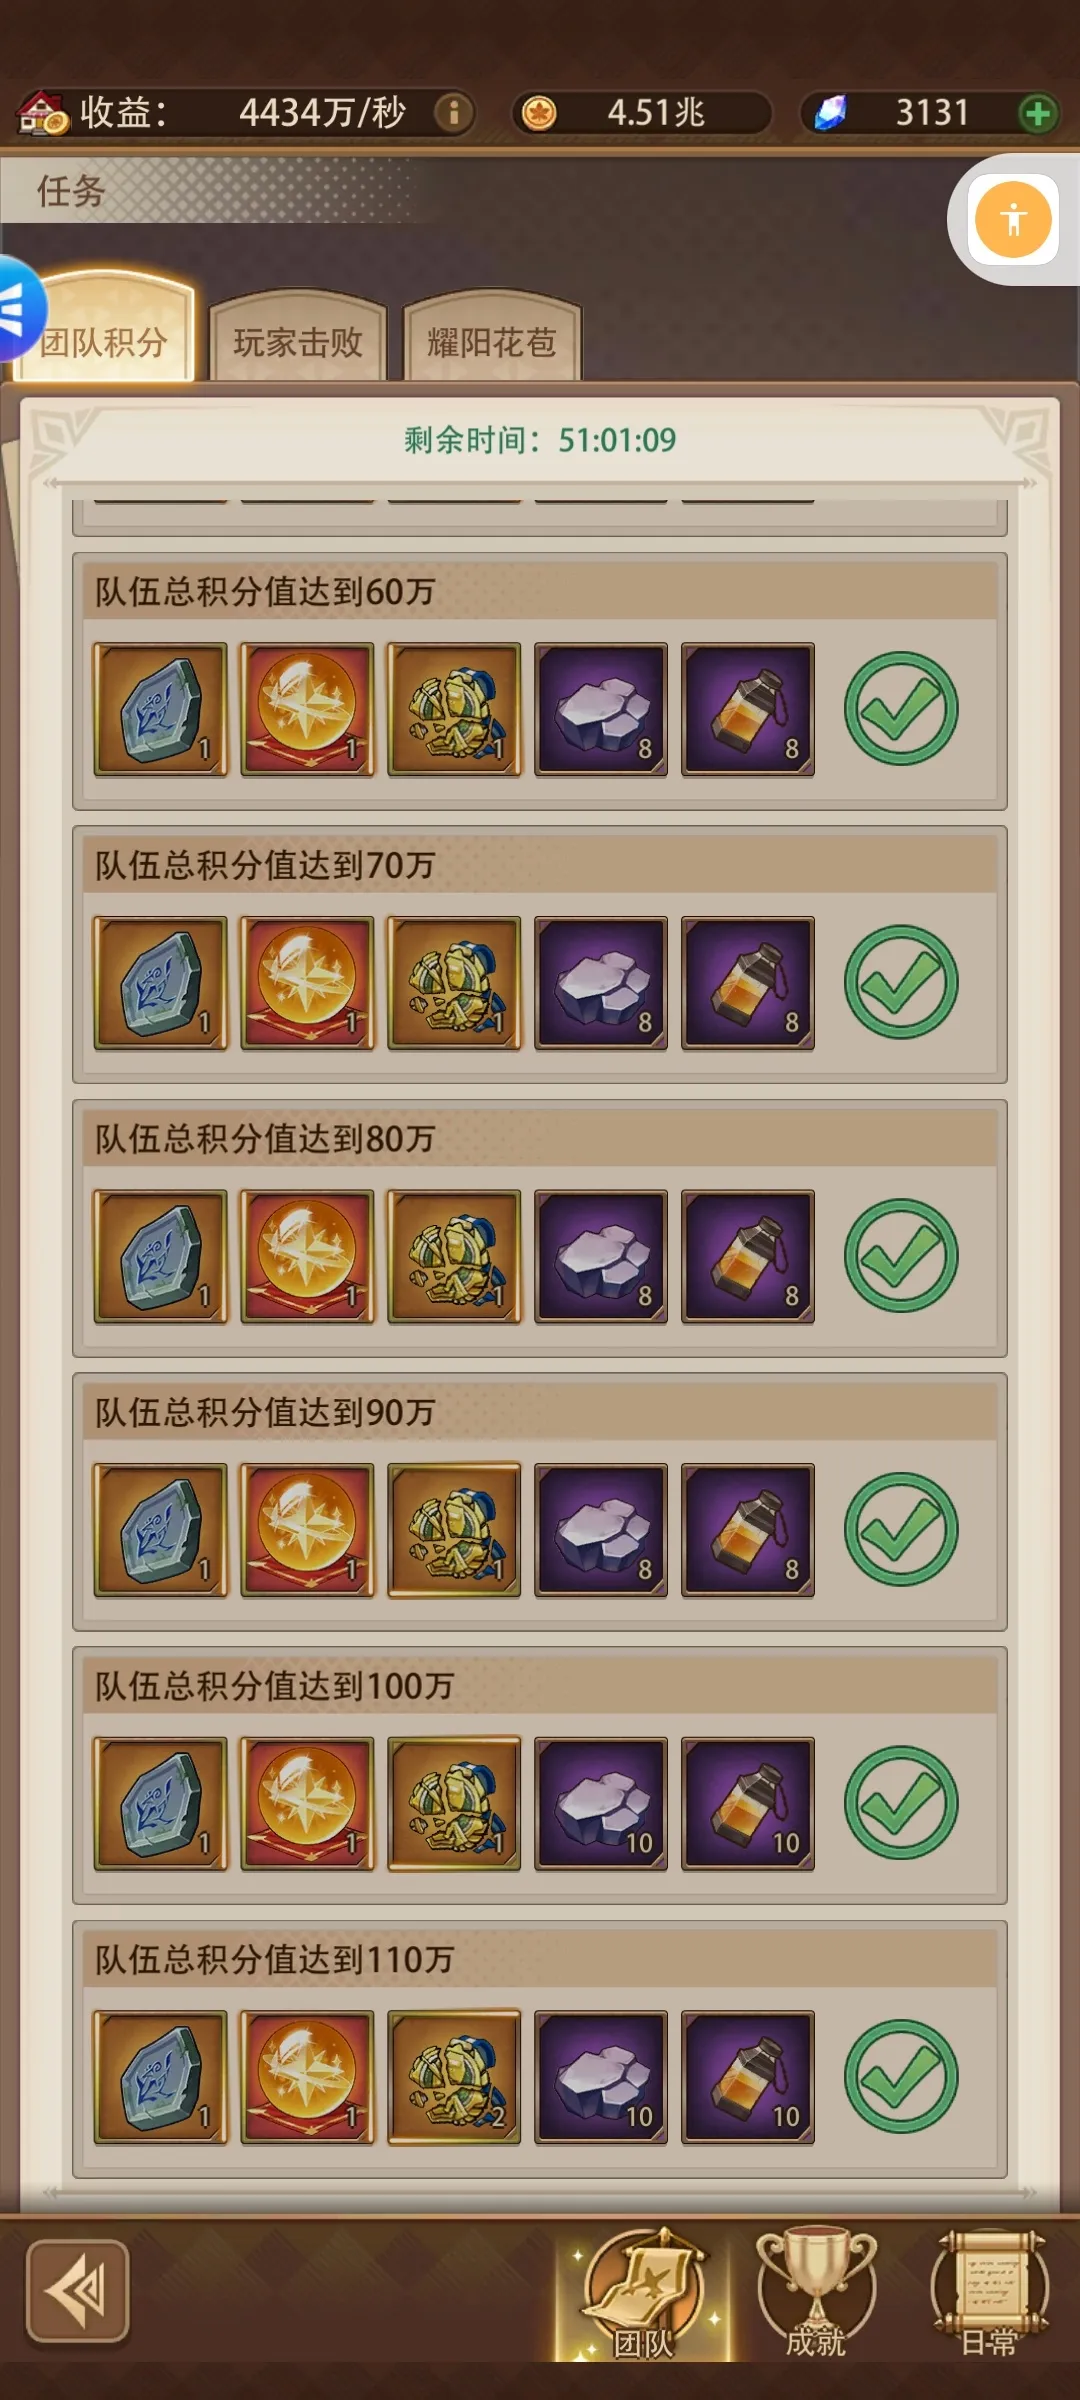
Task: Tap the golden orb reward in 70万 row
Action: click(x=307, y=983)
